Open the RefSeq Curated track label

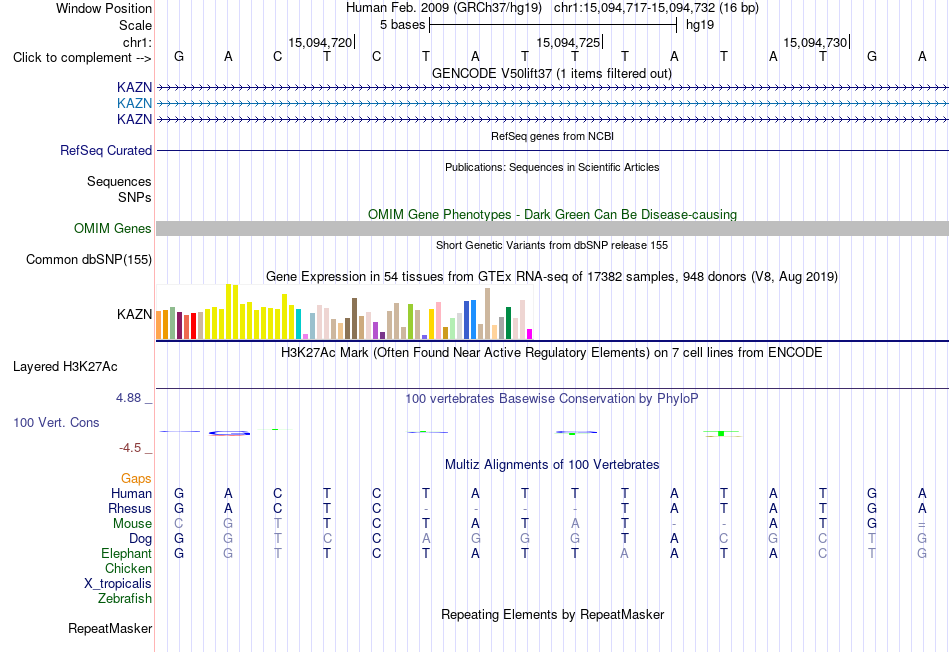[x=106, y=150]
